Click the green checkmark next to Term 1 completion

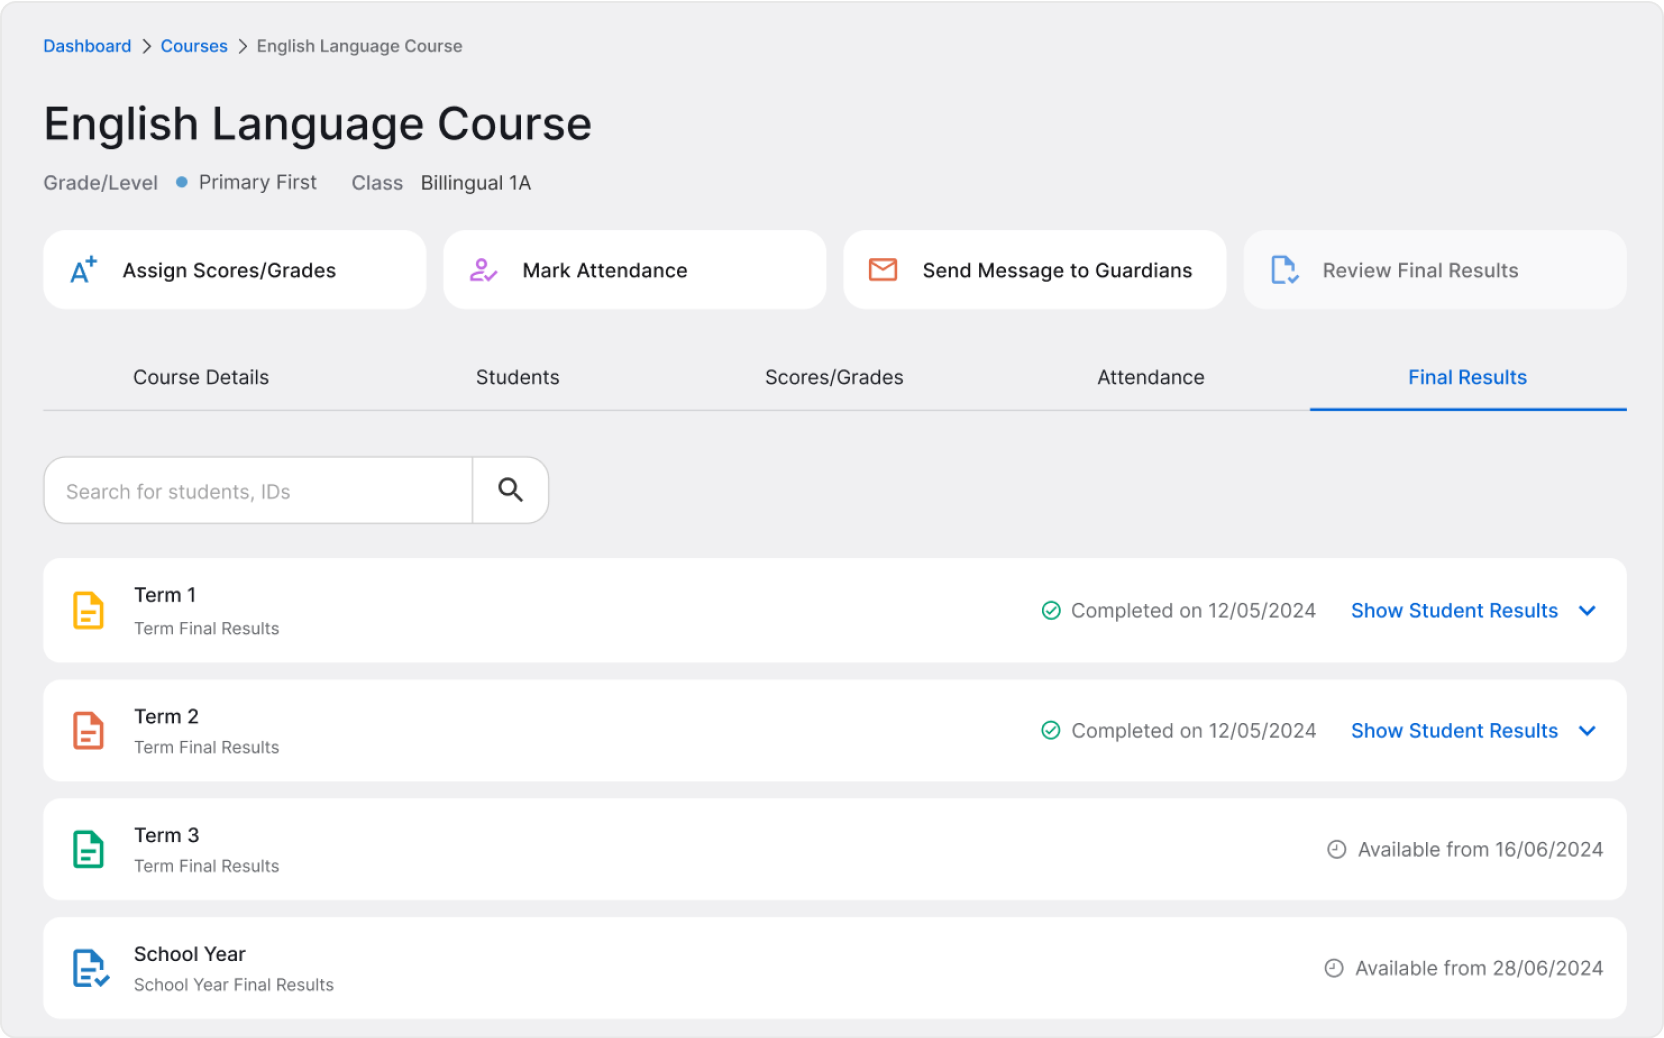[1051, 610]
